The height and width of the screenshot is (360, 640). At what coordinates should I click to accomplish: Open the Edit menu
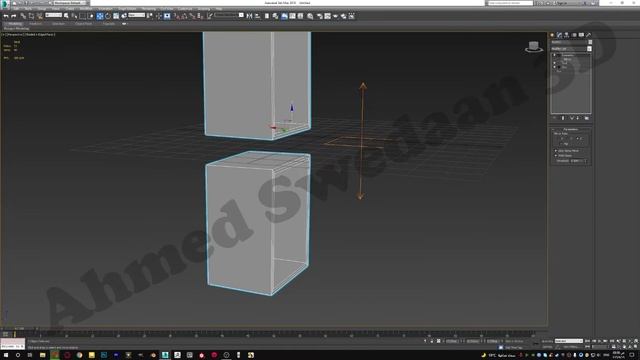tap(16, 9)
